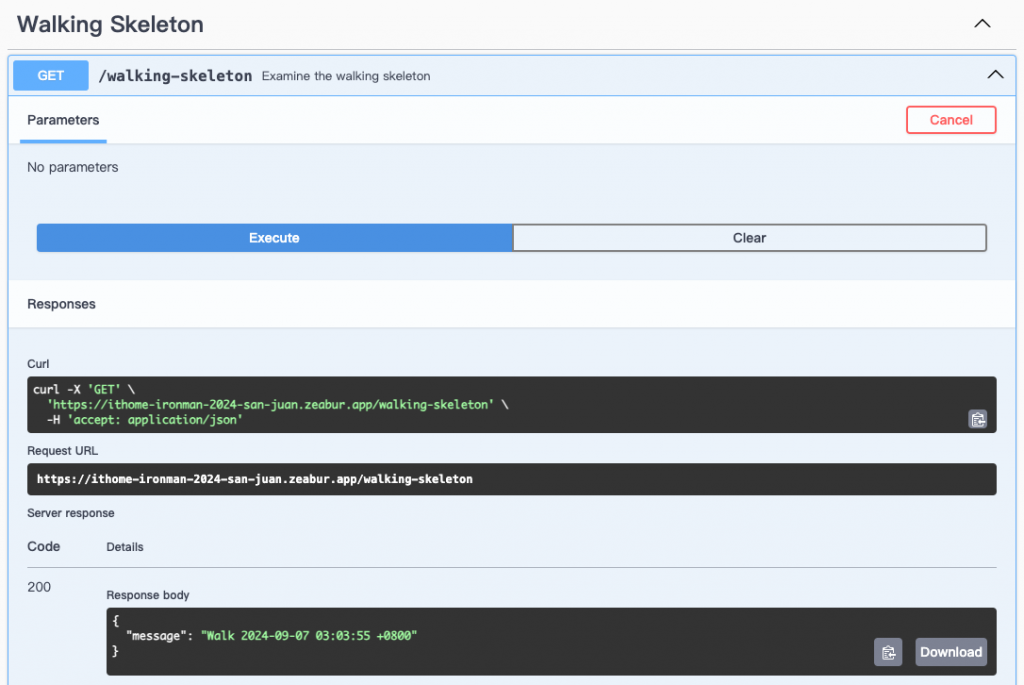Click the "Examine the walking skeleton" summary

click(x=346, y=76)
